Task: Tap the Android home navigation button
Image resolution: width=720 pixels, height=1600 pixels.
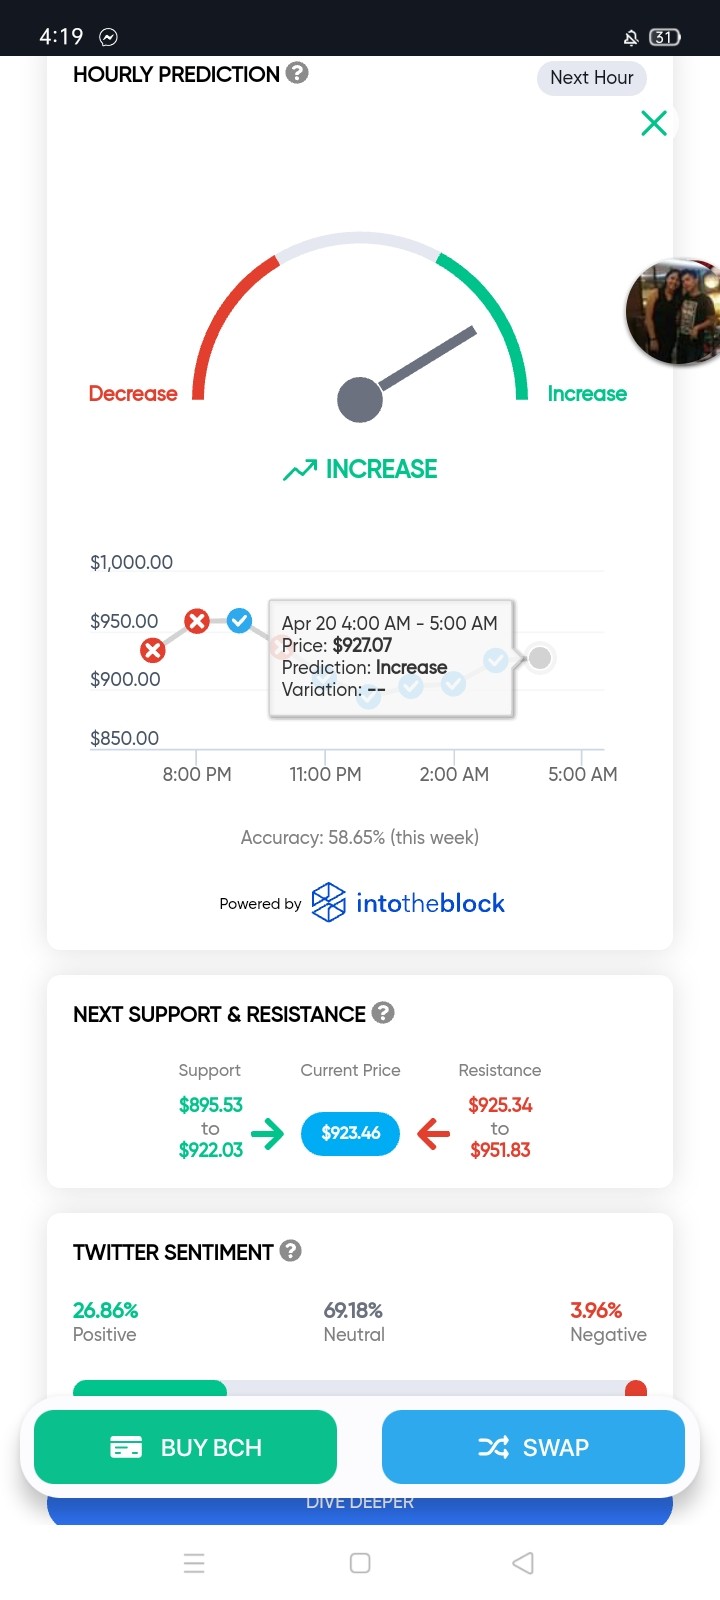Action: pos(360,1563)
